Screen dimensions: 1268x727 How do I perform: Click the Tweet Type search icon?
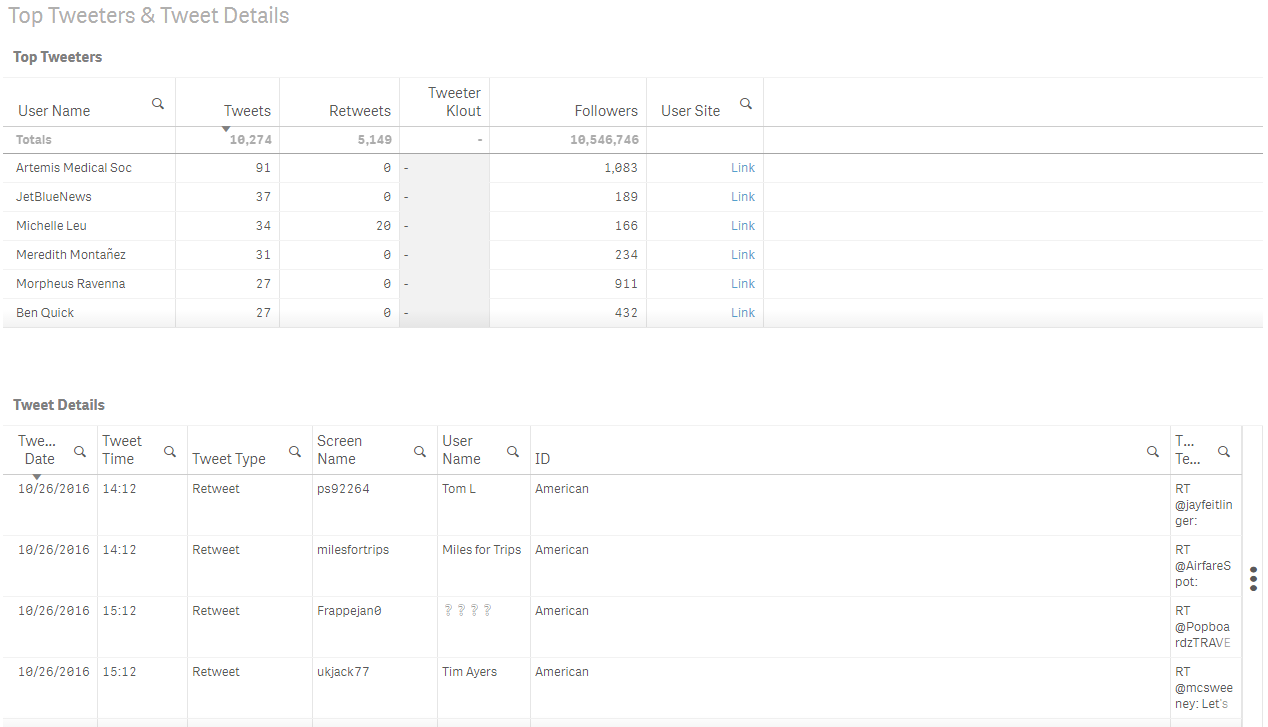tap(295, 452)
